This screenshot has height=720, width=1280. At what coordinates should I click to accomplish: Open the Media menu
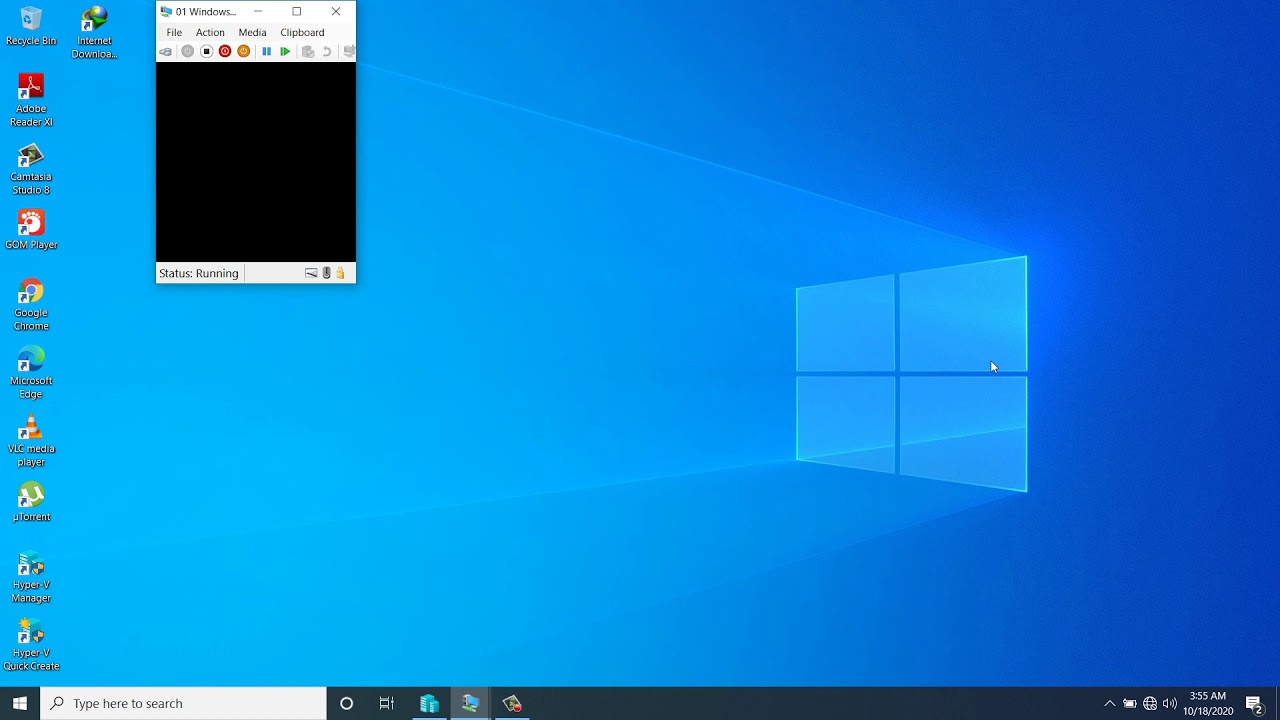[252, 32]
